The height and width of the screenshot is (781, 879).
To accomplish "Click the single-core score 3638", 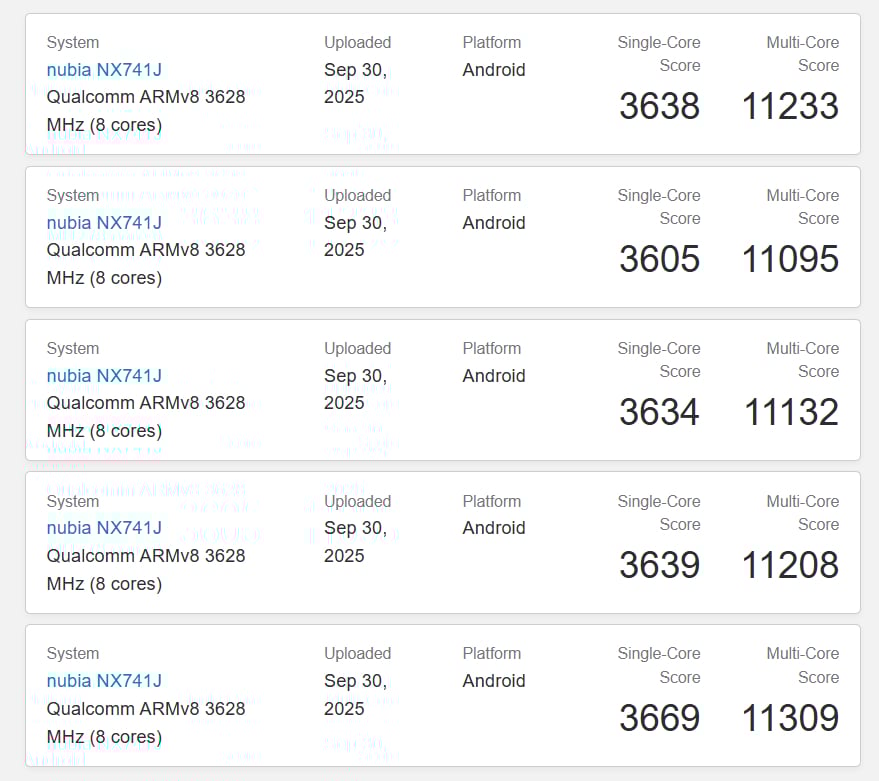I will point(659,107).
